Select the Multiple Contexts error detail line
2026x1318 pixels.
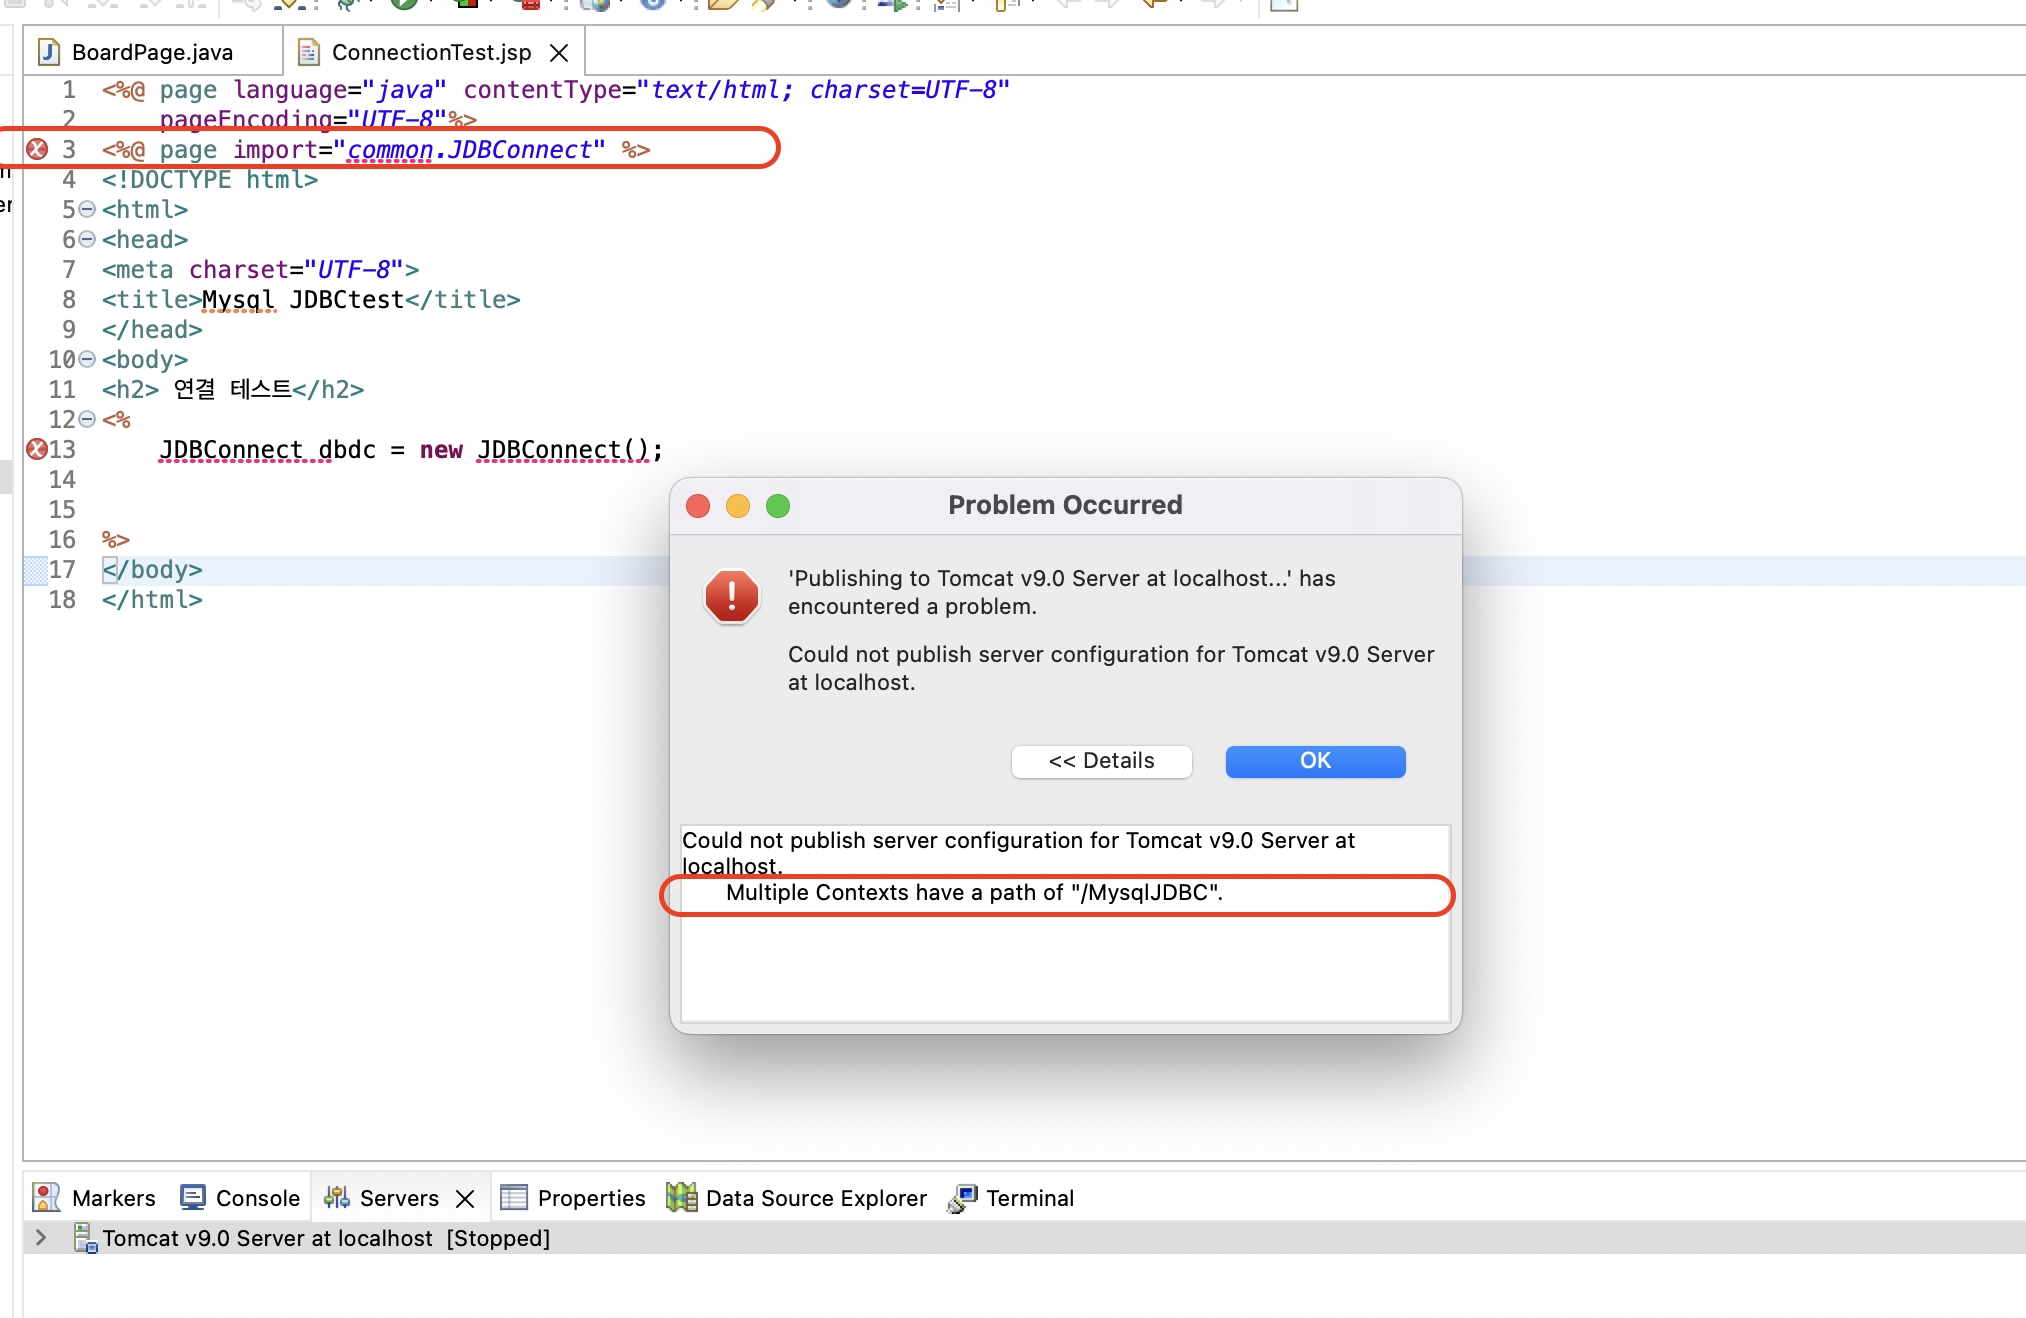973,892
